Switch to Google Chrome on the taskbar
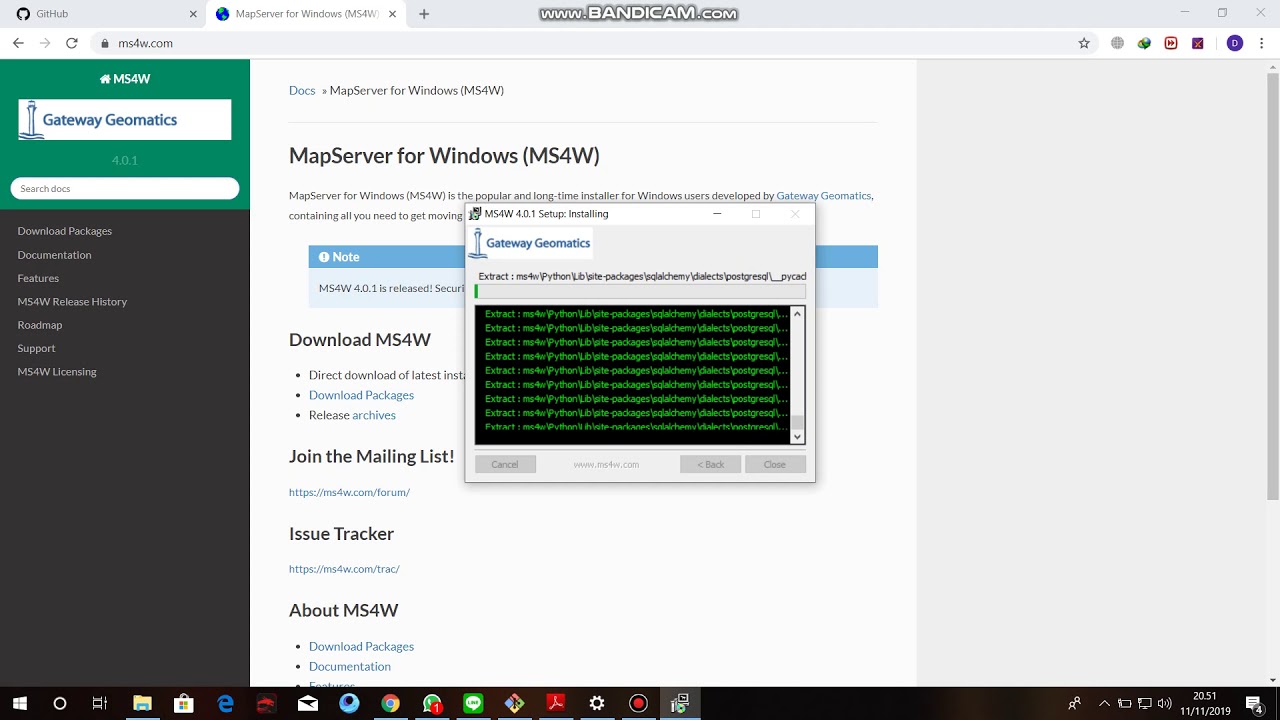Image resolution: width=1280 pixels, height=720 pixels. pyautogui.click(x=390, y=704)
